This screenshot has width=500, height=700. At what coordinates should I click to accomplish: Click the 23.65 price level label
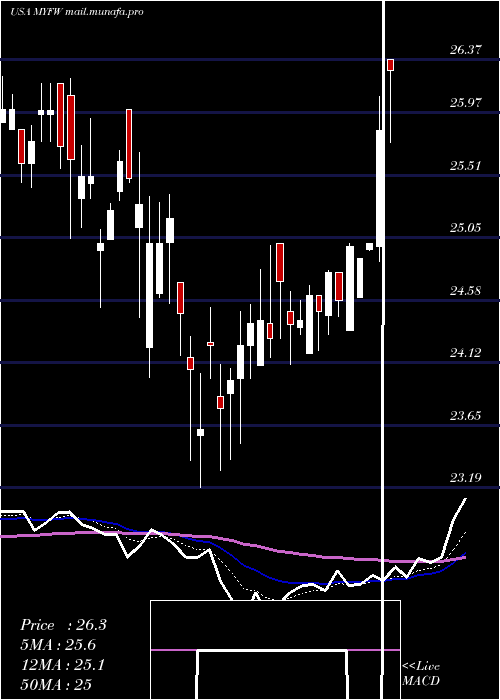[x=466, y=416]
